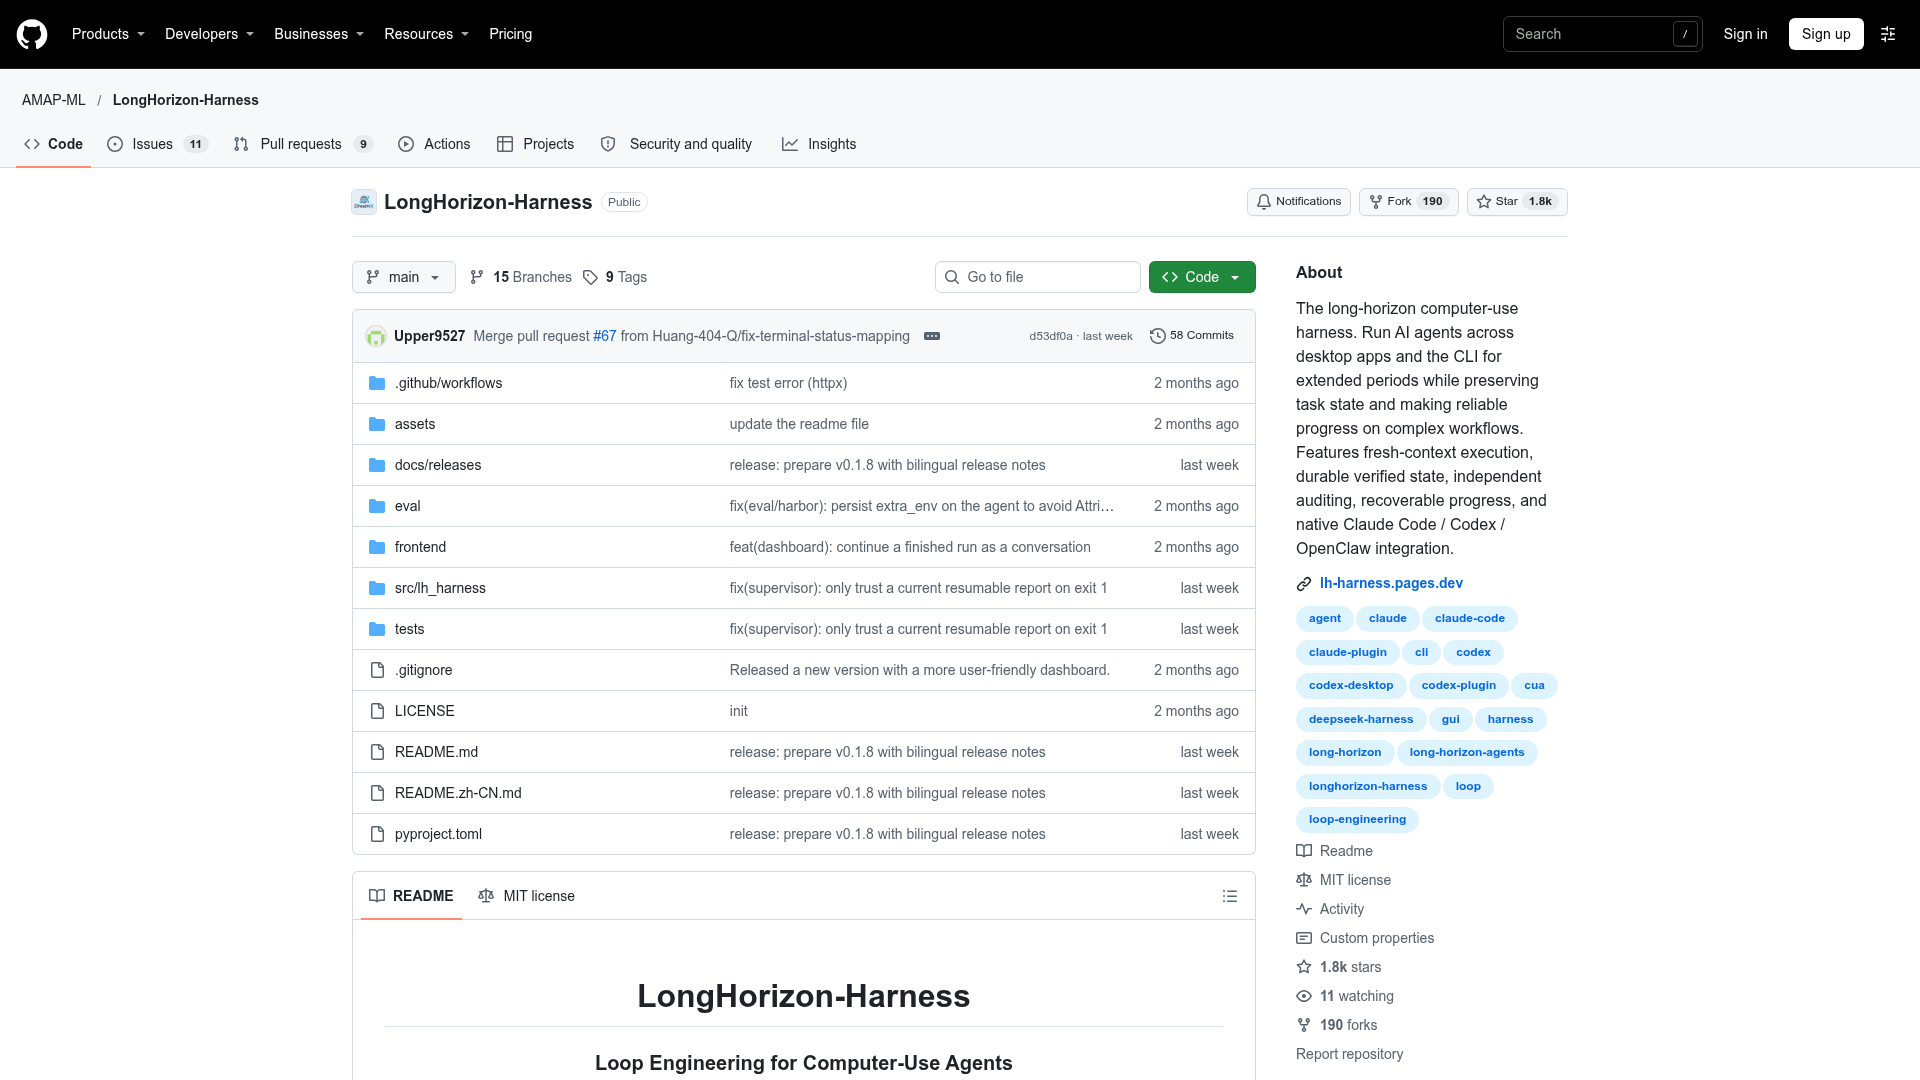Switch to the Insights tab
Image resolution: width=1920 pixels, height=1080 pixels.
819,144
